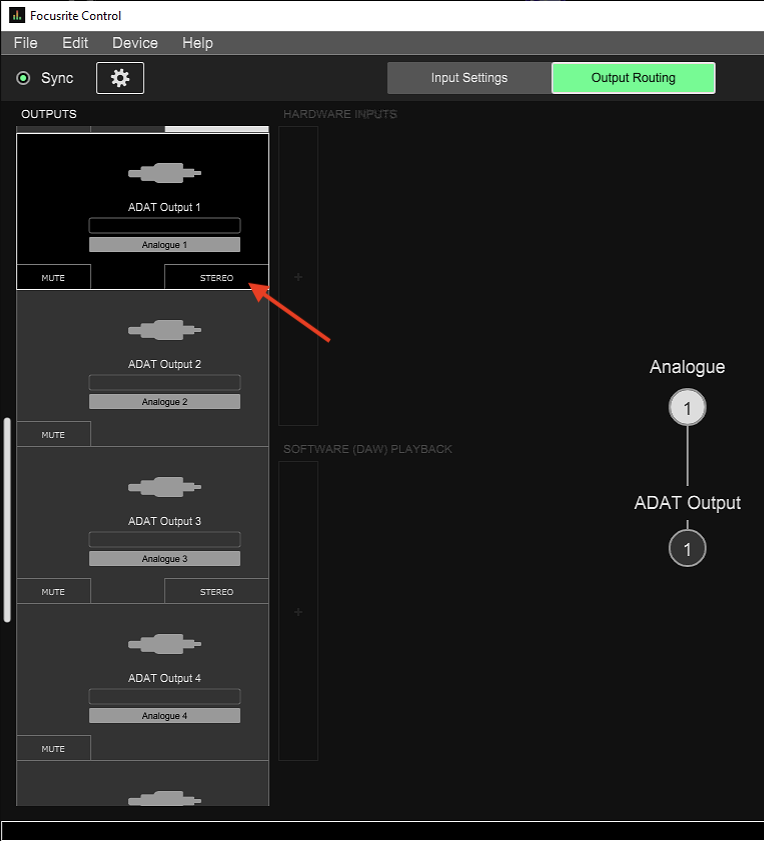Click the OUTPUTS heading

[49, 114]
